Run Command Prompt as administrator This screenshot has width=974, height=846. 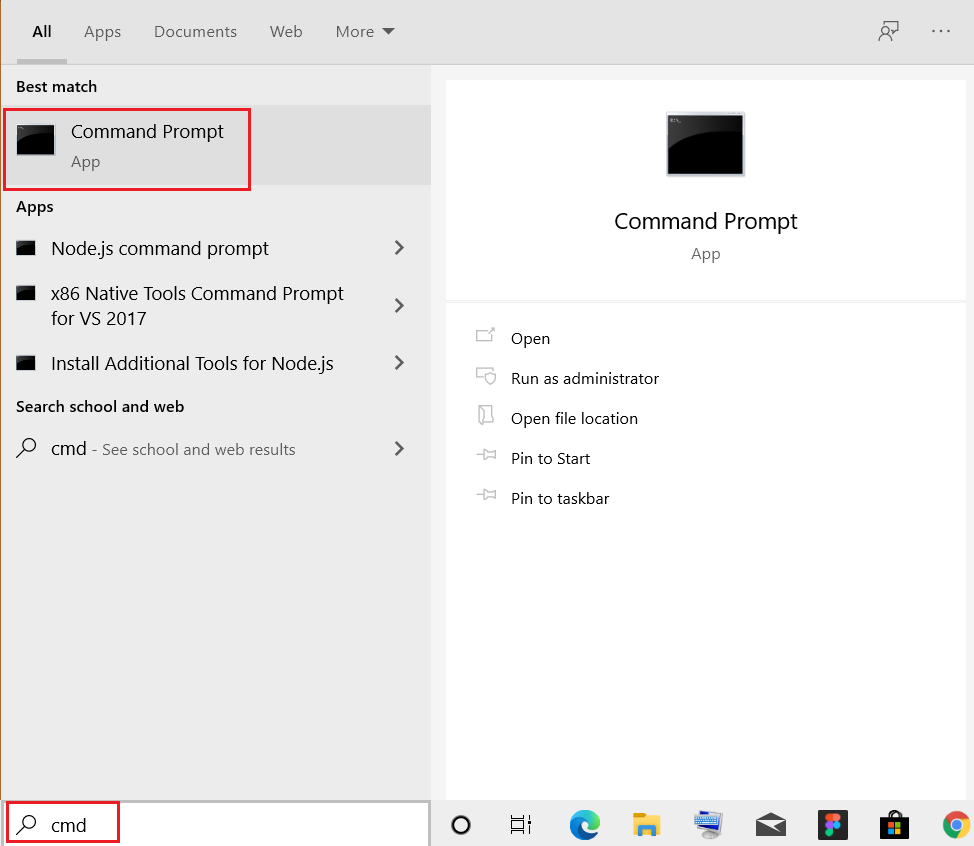coord(584,378)
